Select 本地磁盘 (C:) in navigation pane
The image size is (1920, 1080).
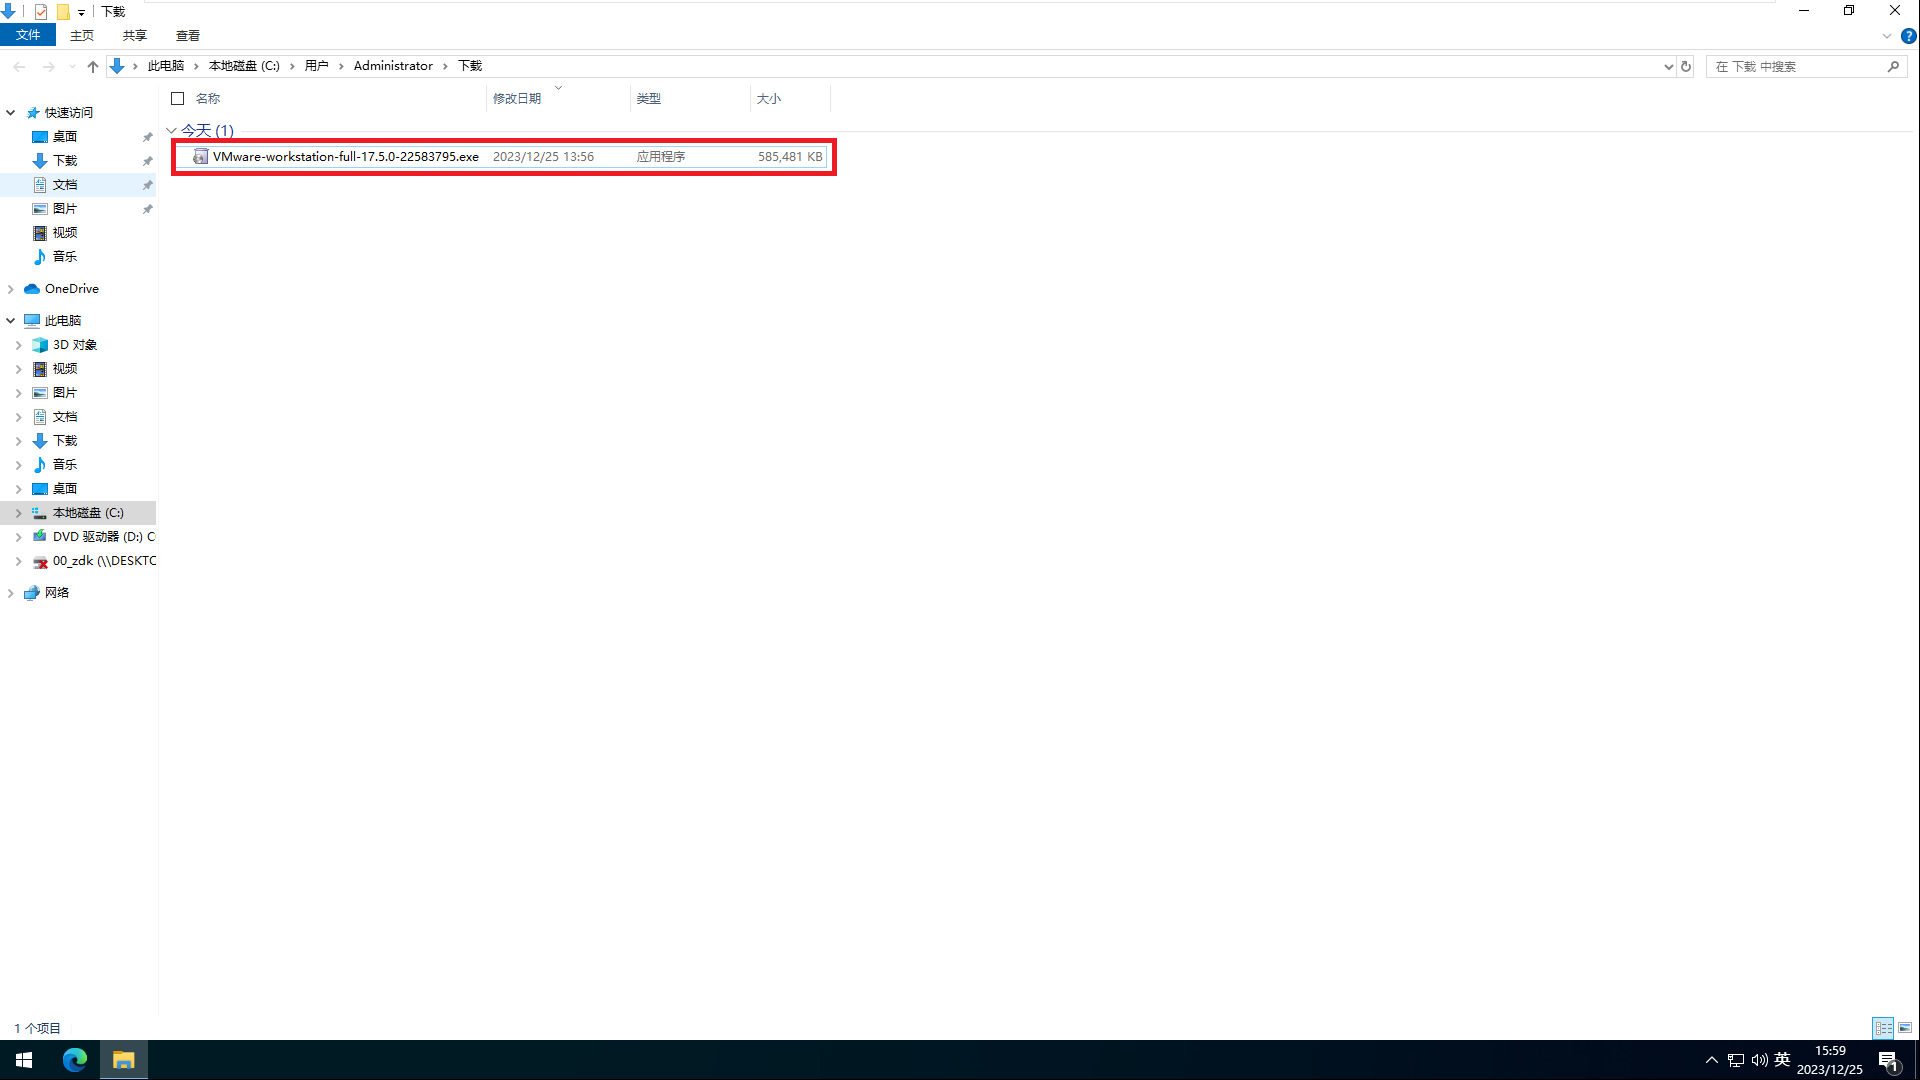88,513
